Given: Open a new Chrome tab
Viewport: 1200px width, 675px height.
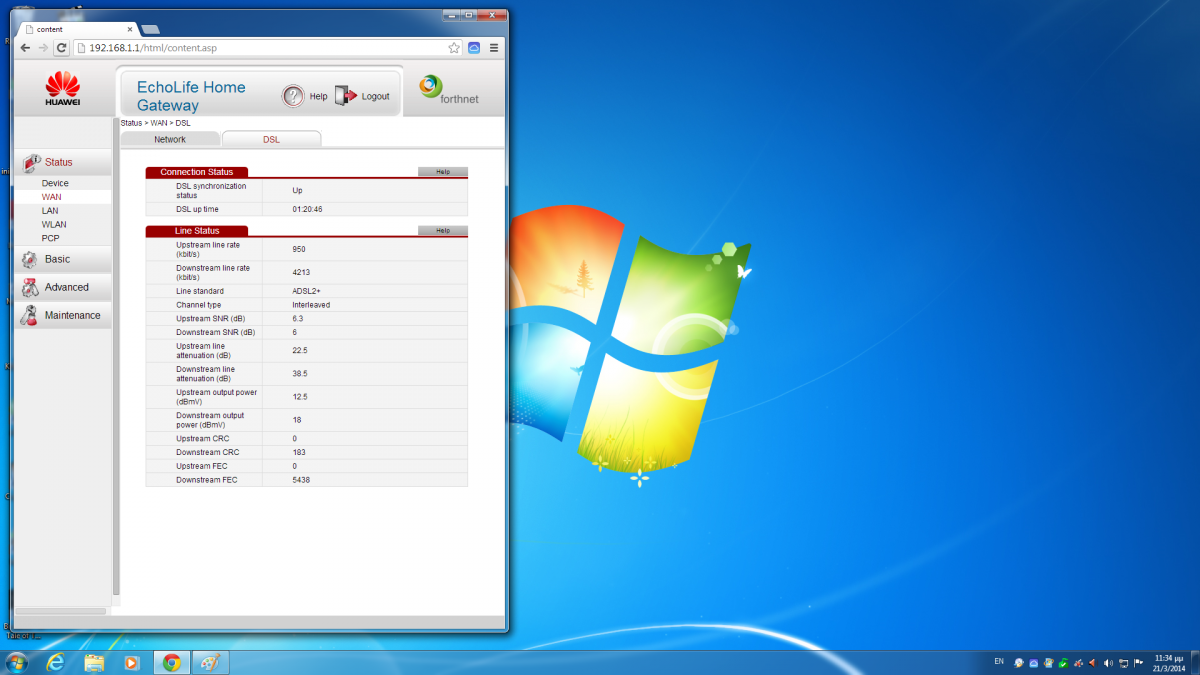Looking at the screenshot, I should pos(150,29).
